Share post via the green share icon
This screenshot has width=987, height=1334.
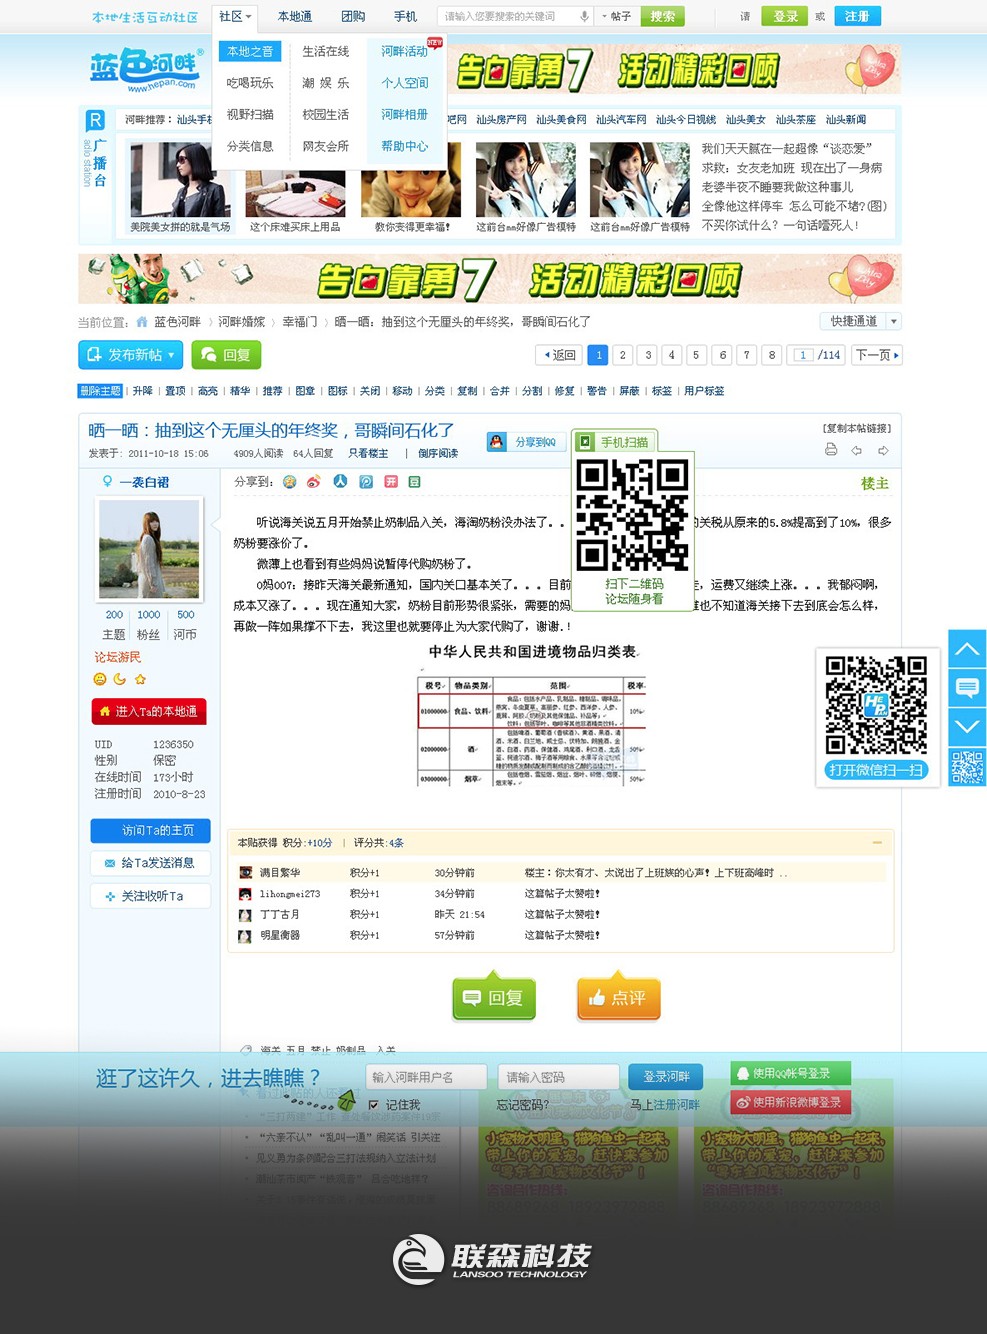pos(414,482)
